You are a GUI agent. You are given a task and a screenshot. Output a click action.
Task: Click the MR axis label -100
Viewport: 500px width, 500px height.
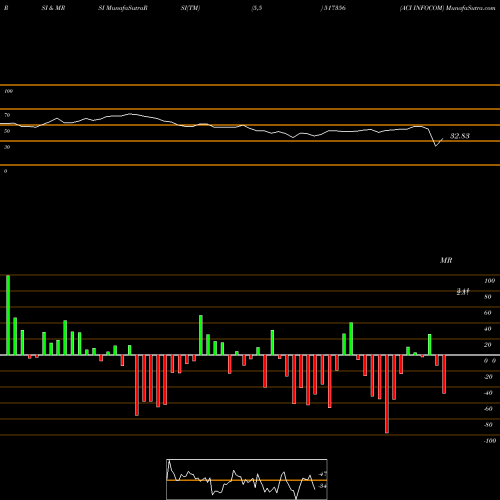pyautogui.click(x=490, y=441)
